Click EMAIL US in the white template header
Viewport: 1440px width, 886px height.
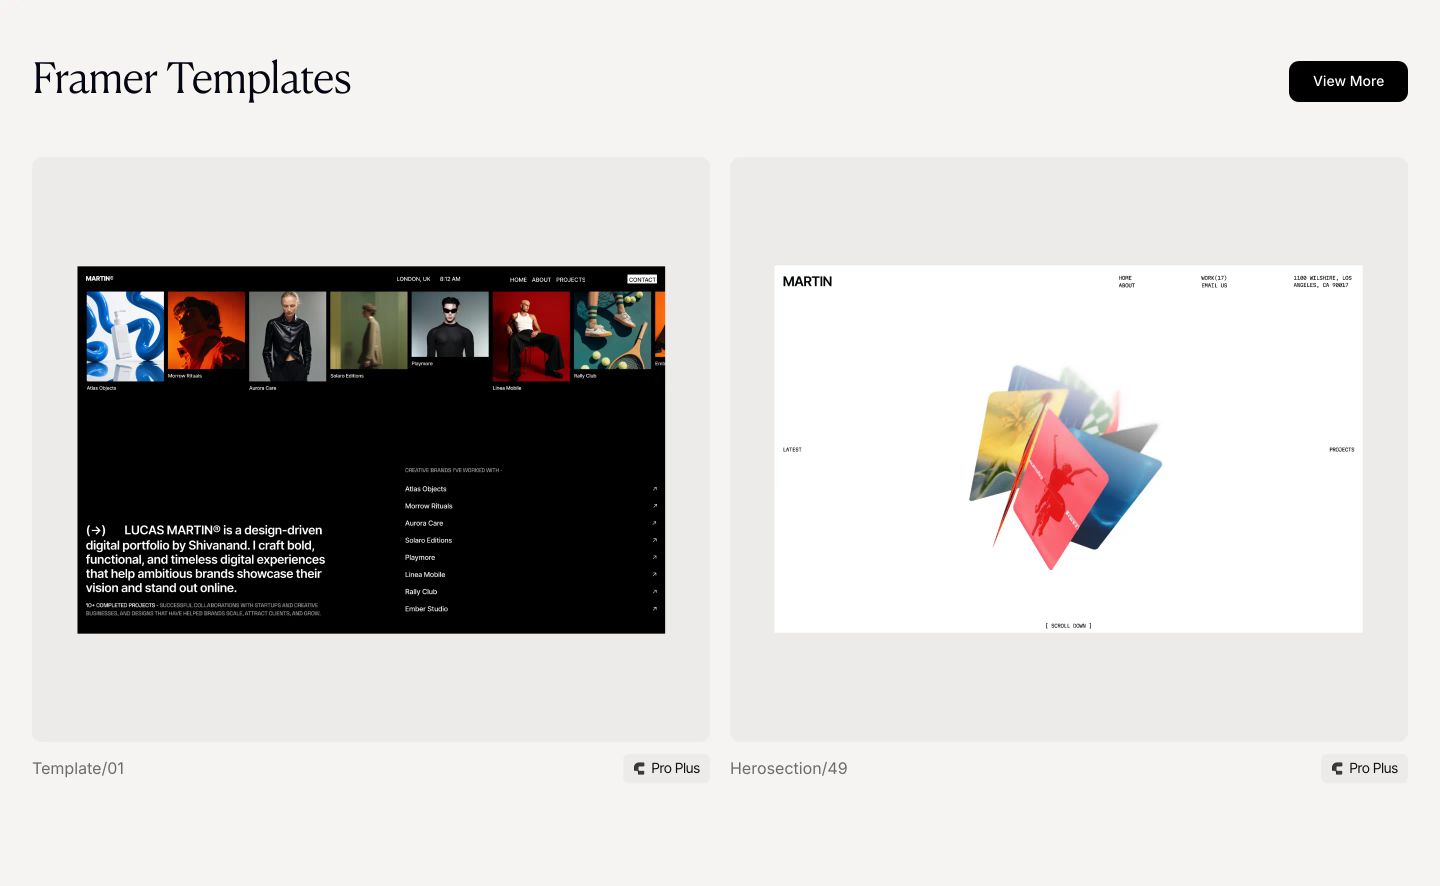pos(1214,285)
